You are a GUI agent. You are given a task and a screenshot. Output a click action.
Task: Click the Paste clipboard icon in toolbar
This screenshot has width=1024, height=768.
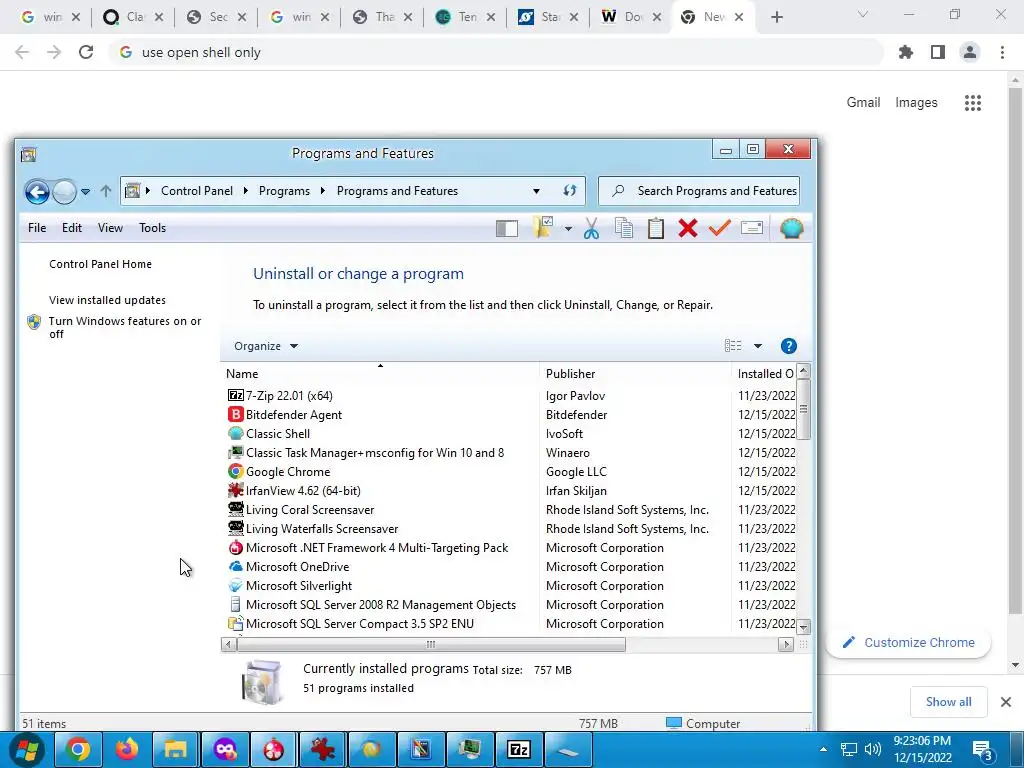click(x=656, y=229)
